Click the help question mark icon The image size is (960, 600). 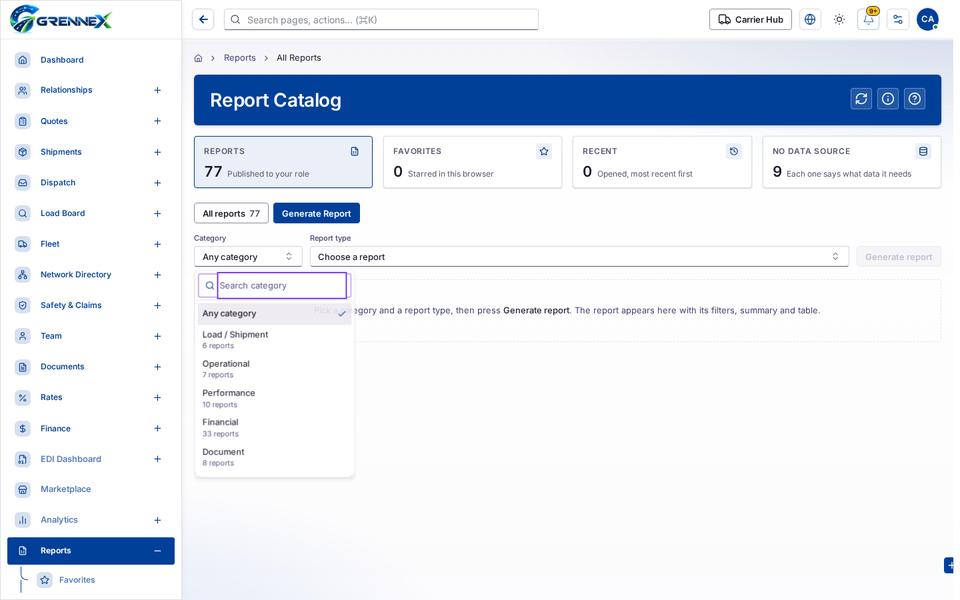(x=915, y=99)
